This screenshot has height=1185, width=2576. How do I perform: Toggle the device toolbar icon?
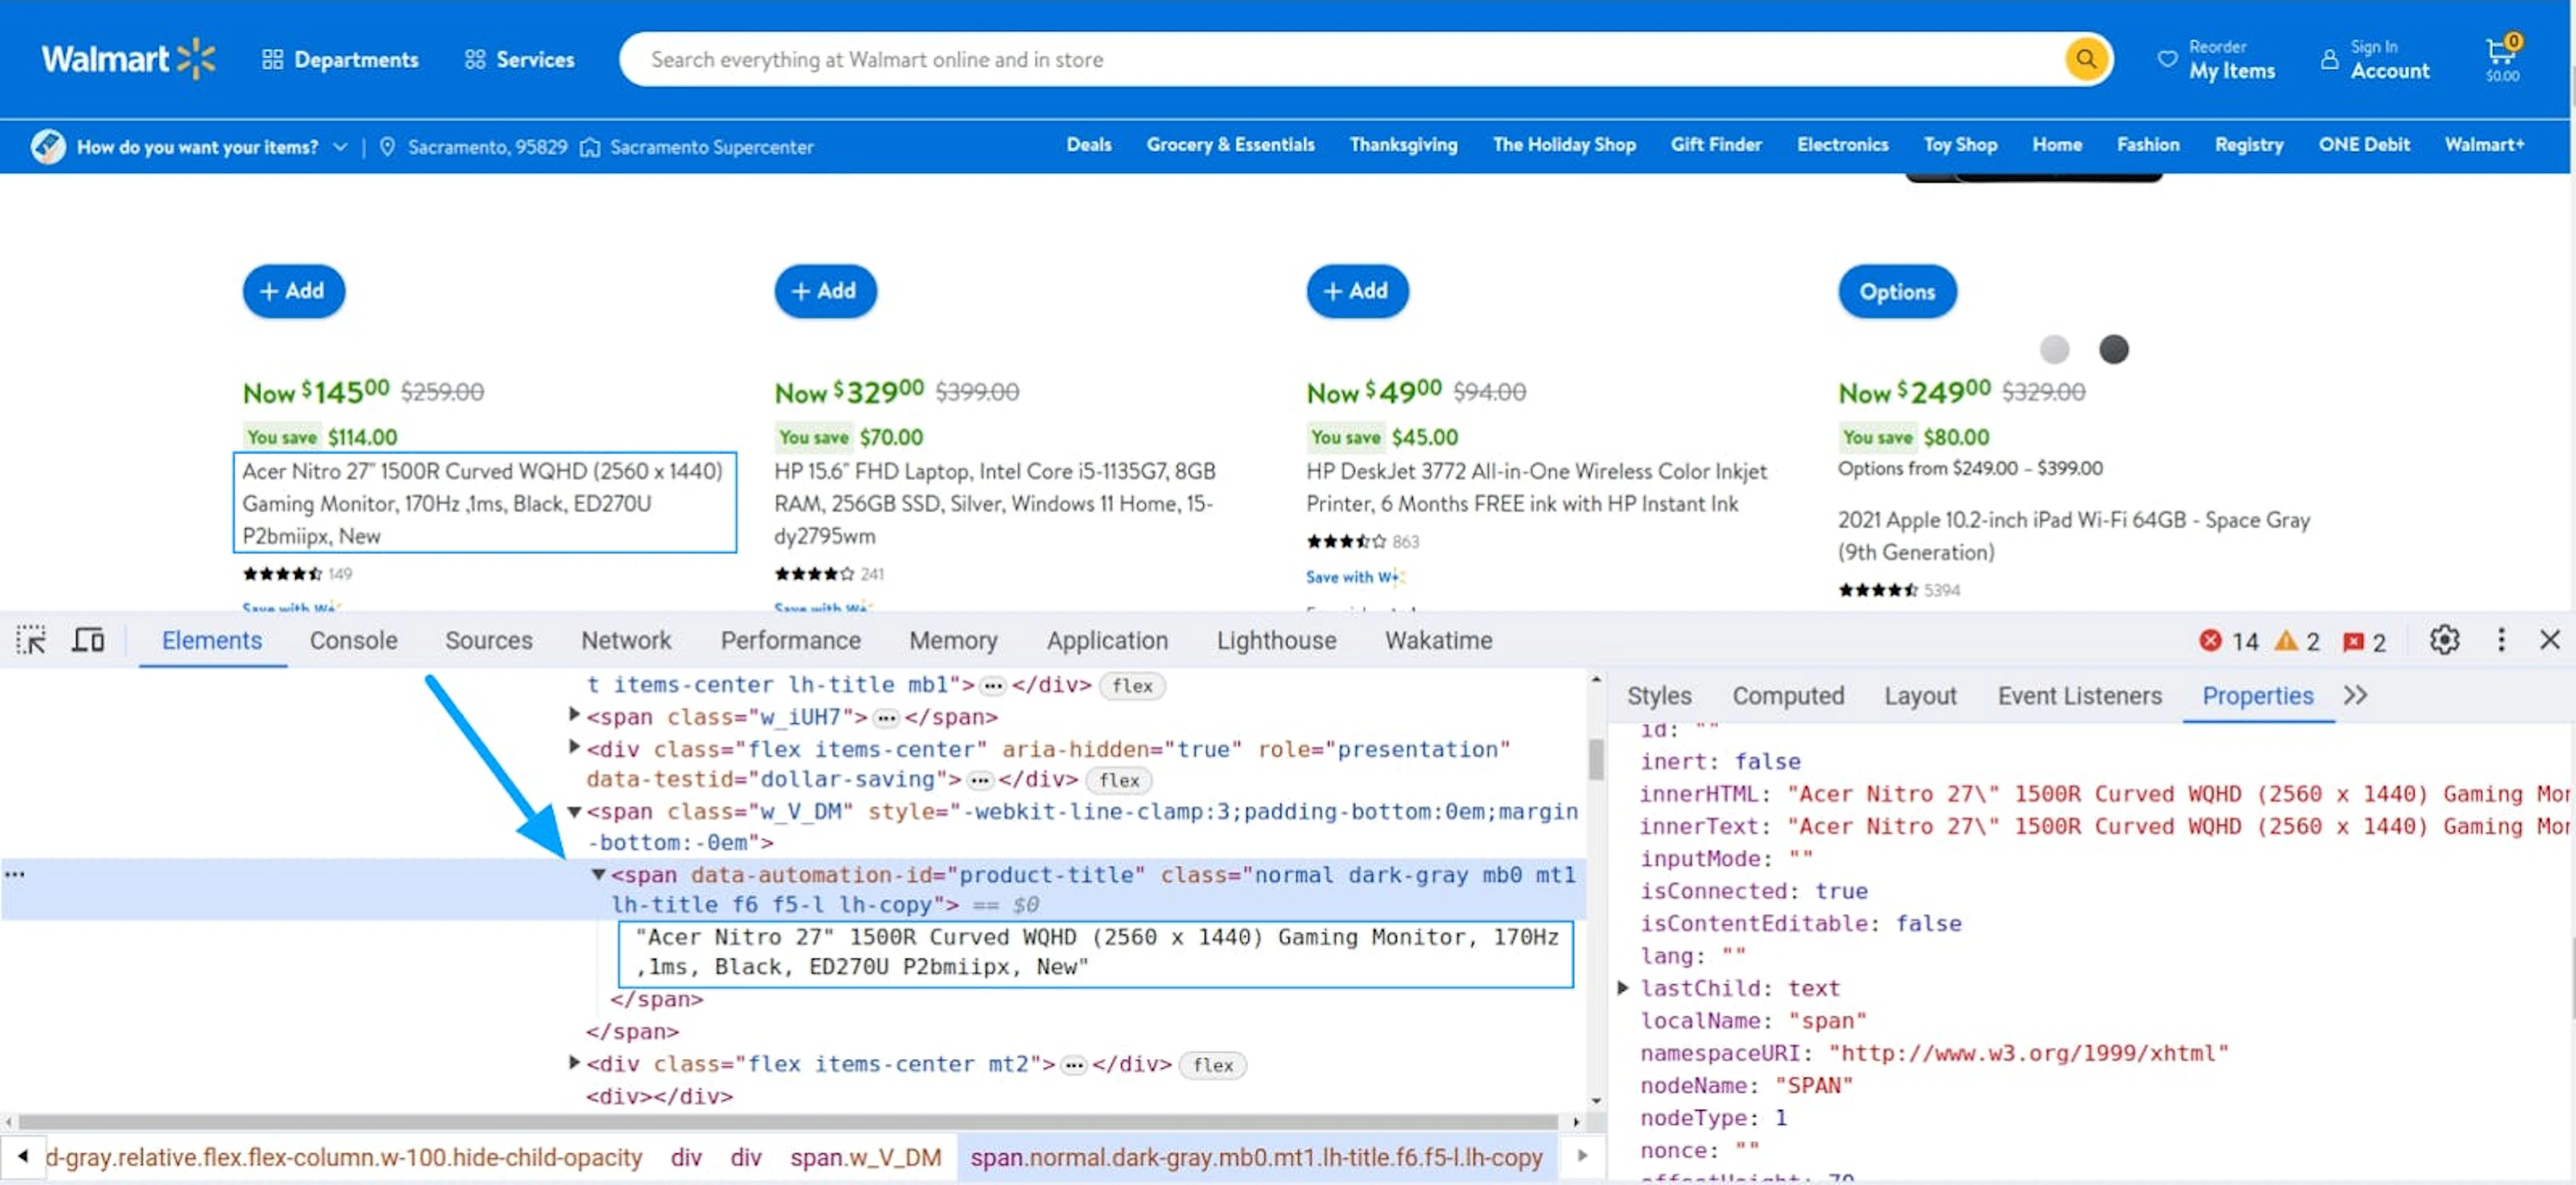pyautogui.click(x=88, y=640)
